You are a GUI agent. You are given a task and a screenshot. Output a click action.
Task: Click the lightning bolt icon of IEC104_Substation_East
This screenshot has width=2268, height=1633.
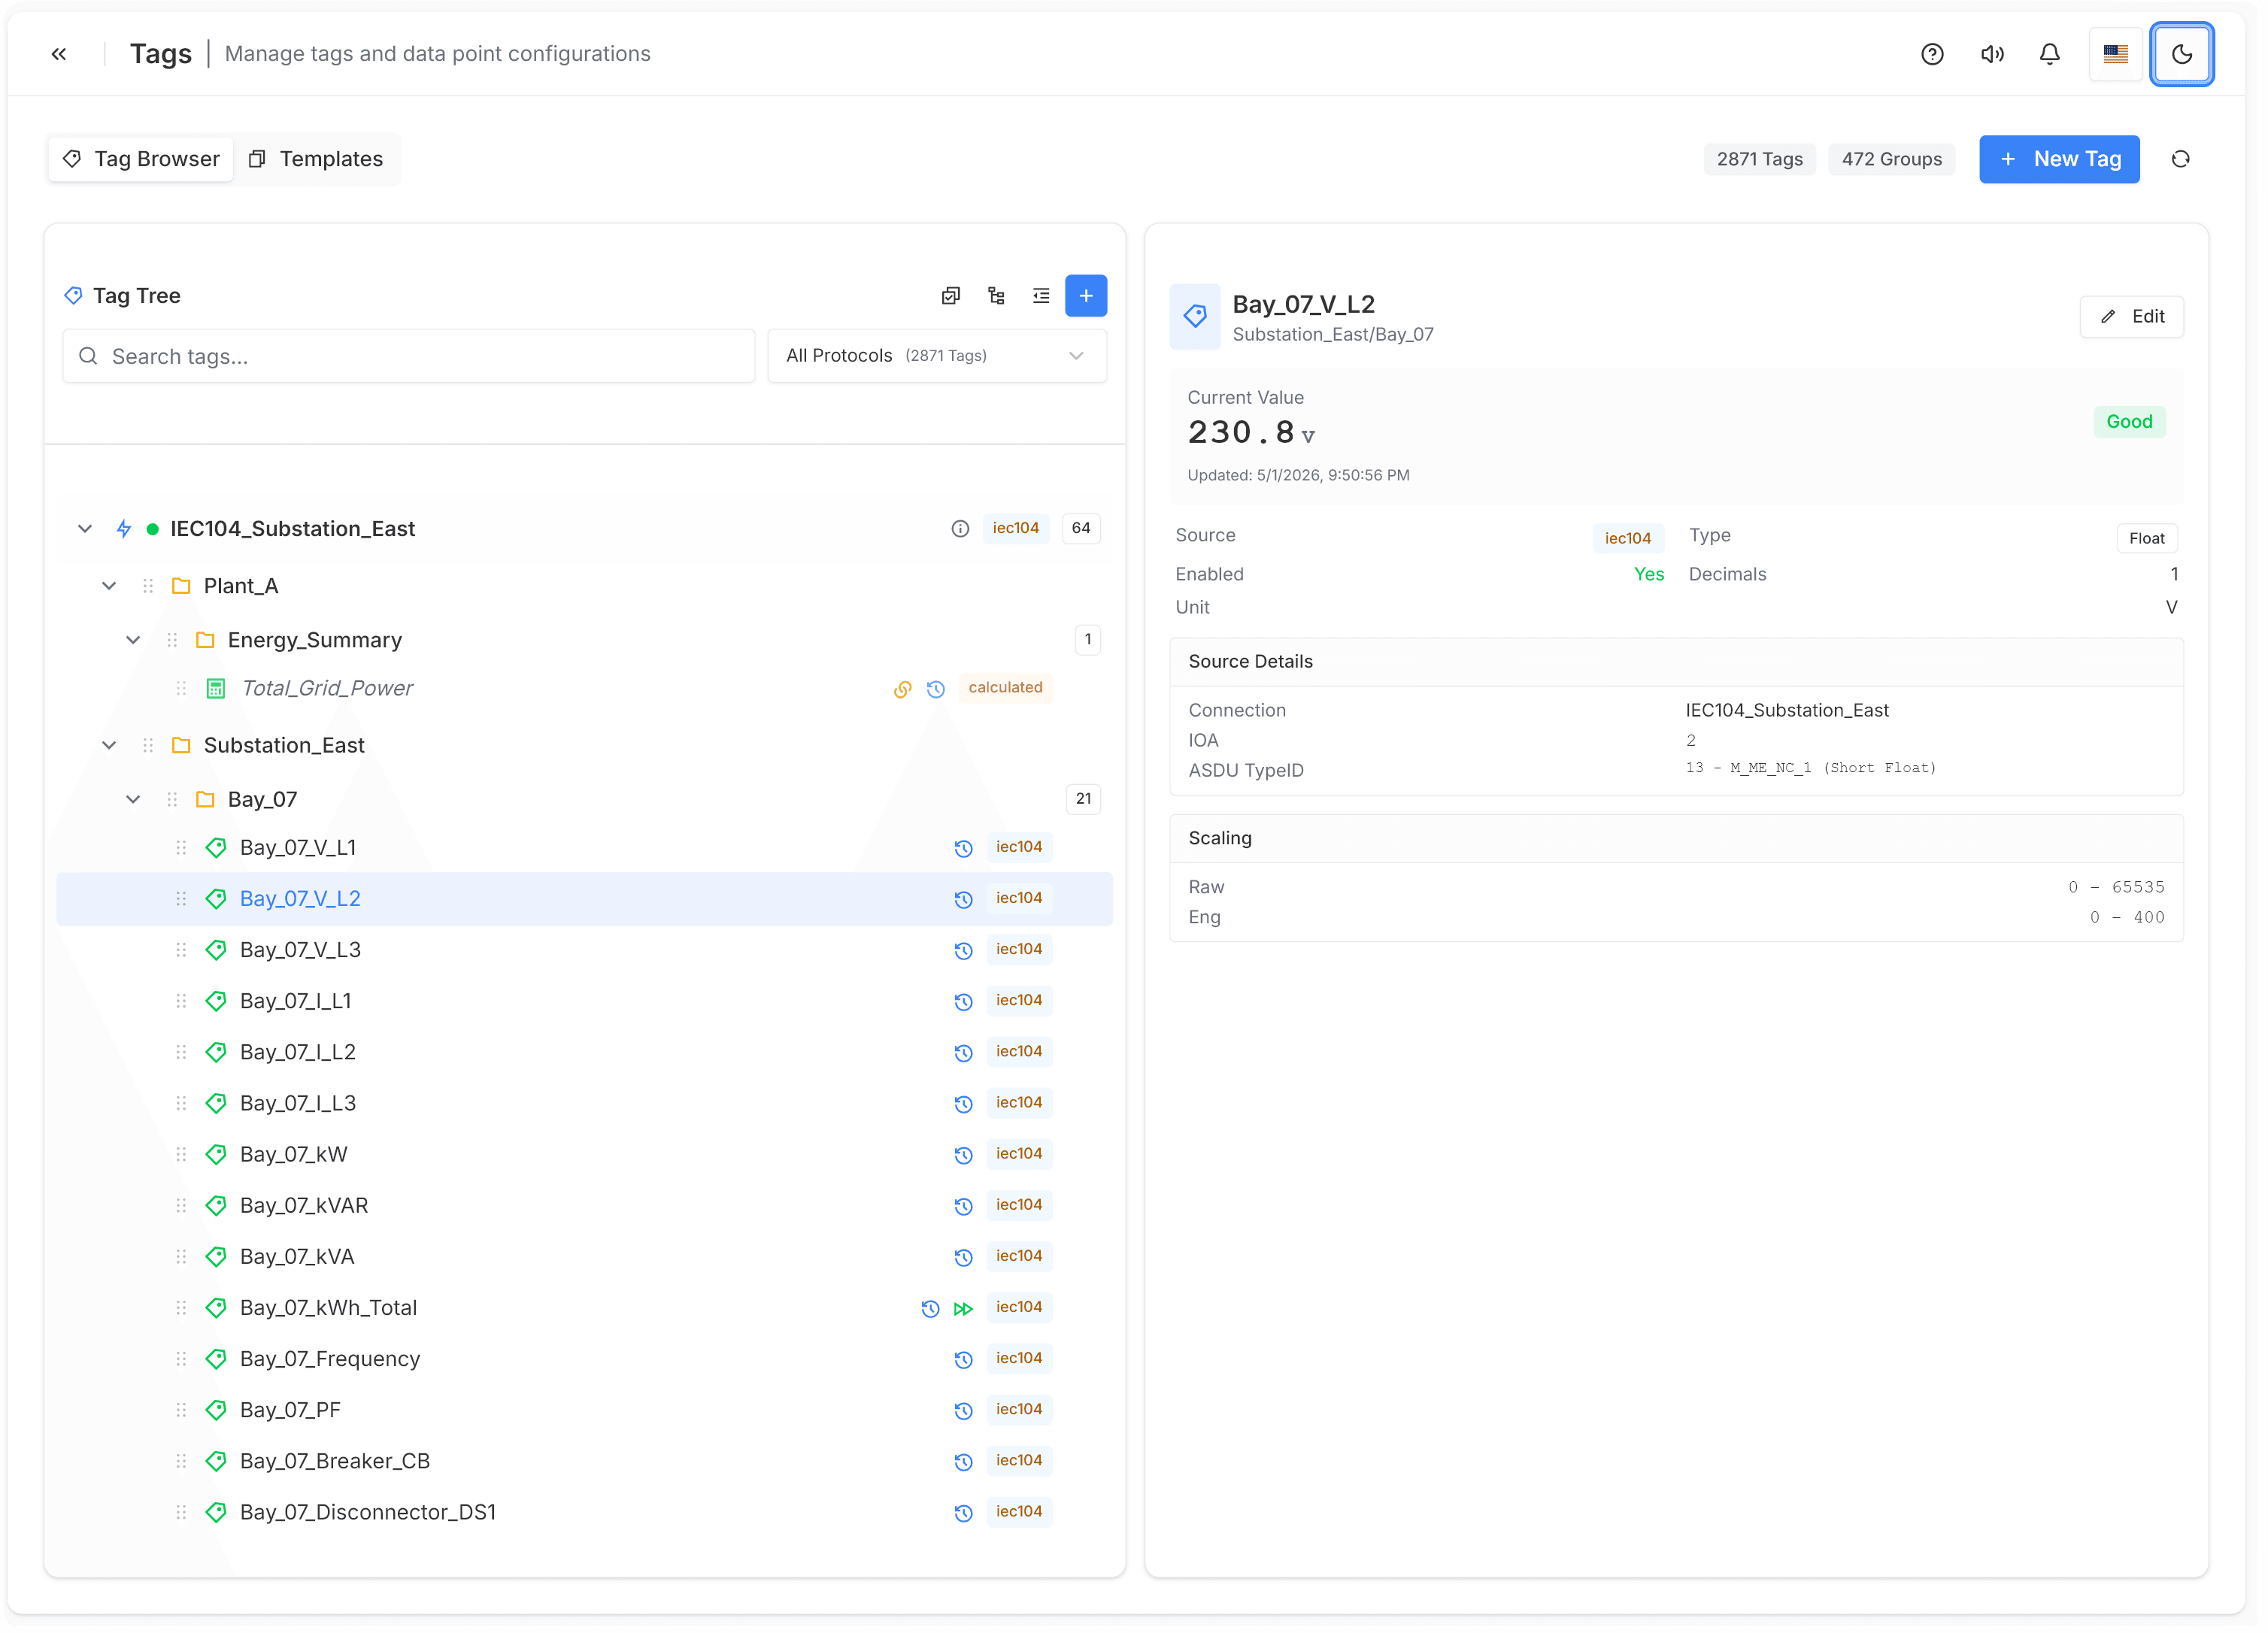point(124,530)
